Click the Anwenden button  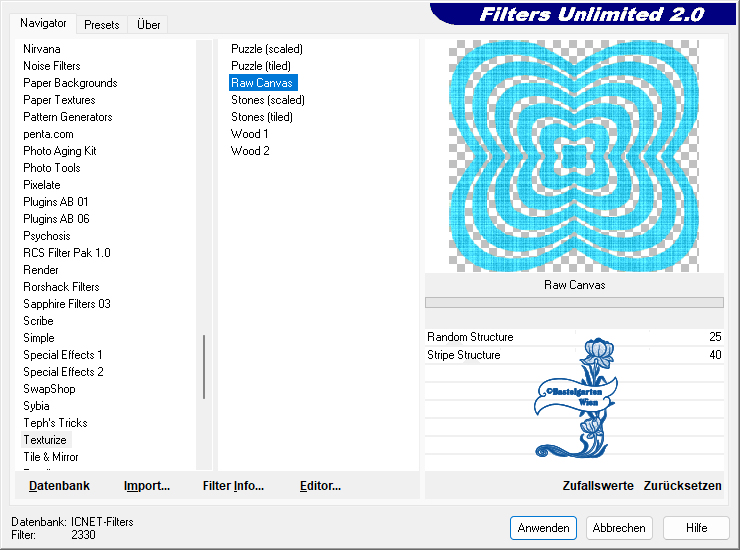tap(544, 528)
